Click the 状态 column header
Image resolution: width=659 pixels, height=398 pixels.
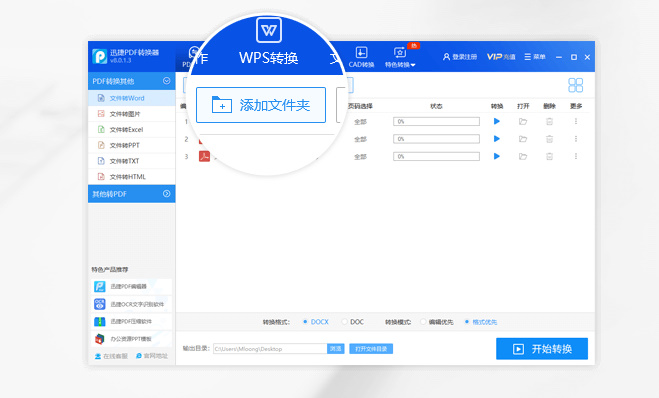436,106
